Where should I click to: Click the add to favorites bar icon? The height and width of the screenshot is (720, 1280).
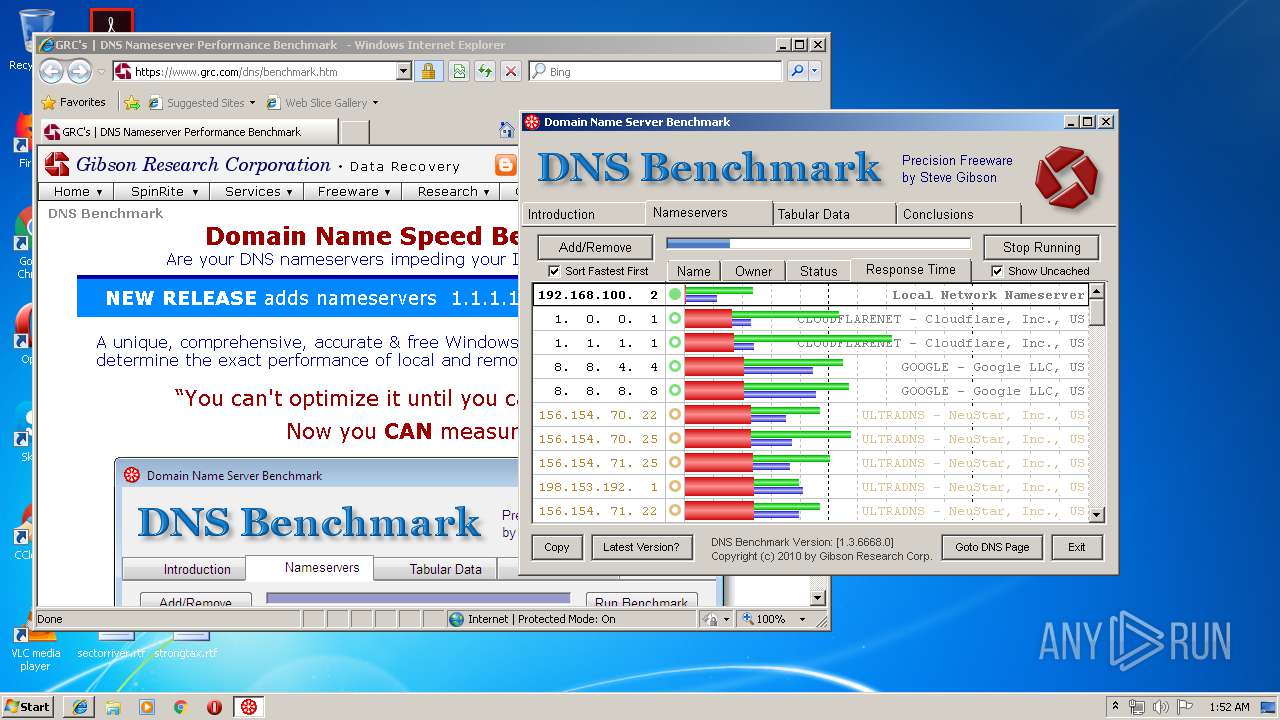(131, 102)
